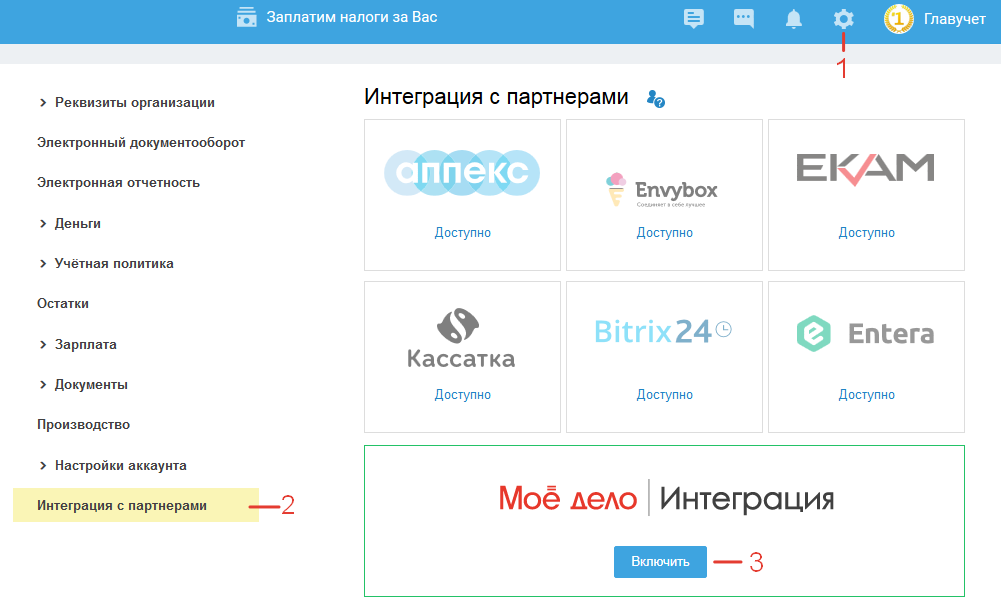Click Доступно link under Entera
The width and height of the screenshot is (1001, 606).
pyautogui.click(x=866, y=395)
